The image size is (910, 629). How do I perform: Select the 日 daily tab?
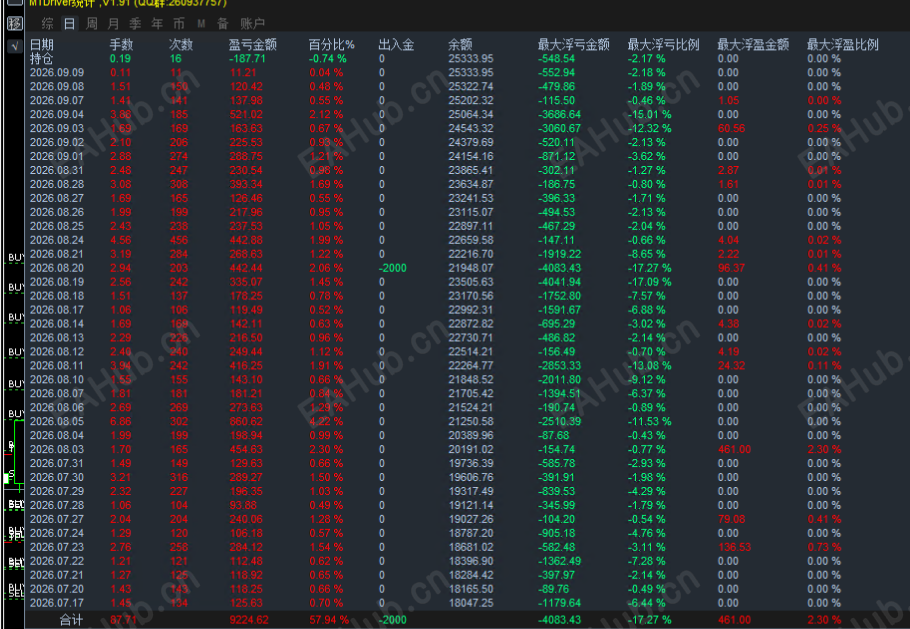pos(69,24)
